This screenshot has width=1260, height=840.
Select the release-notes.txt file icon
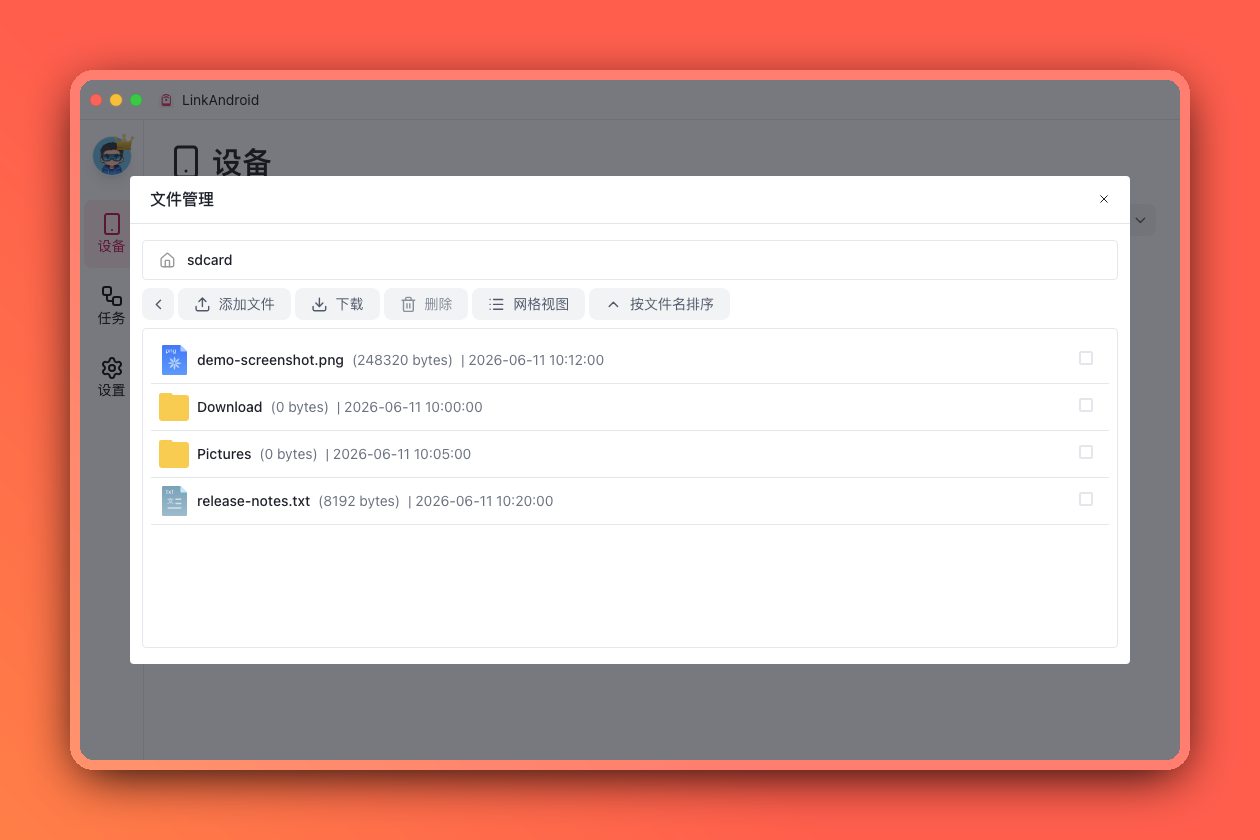point(174,501)
